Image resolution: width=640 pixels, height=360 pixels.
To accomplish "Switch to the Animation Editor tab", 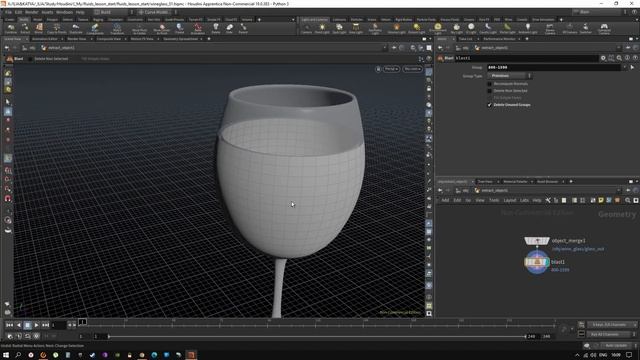I will click(x=45, y=39).
